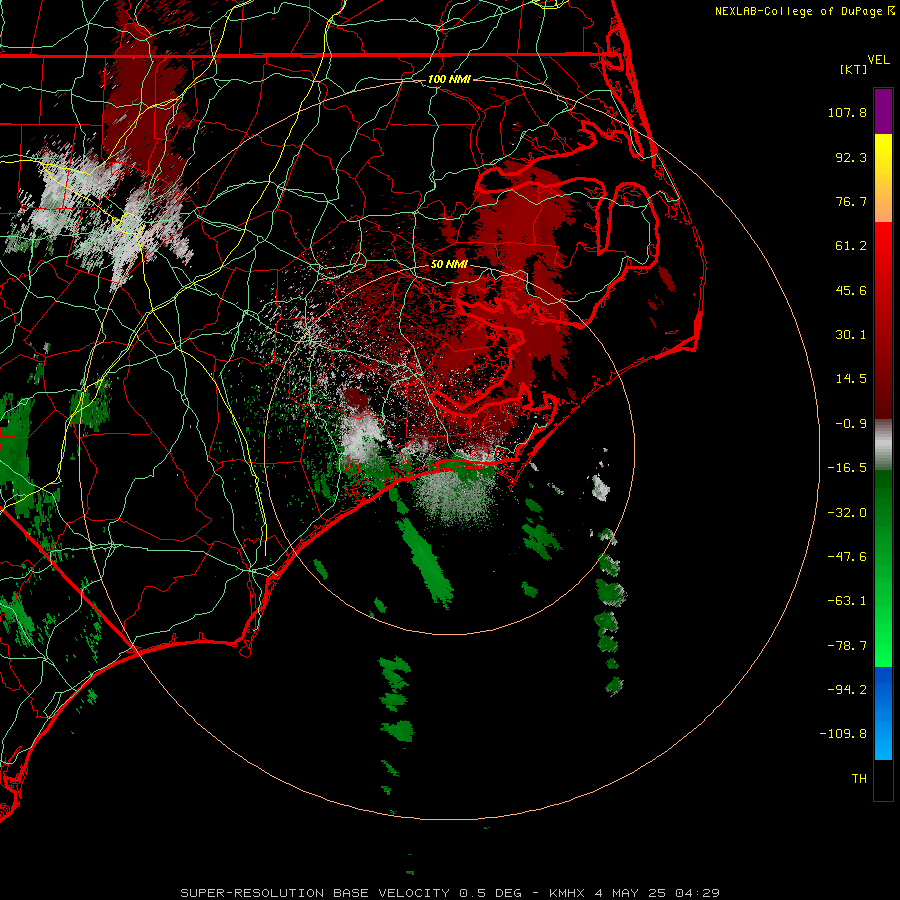Click the 14.5 scale value

pyautogui.click(x=851, y=379)
